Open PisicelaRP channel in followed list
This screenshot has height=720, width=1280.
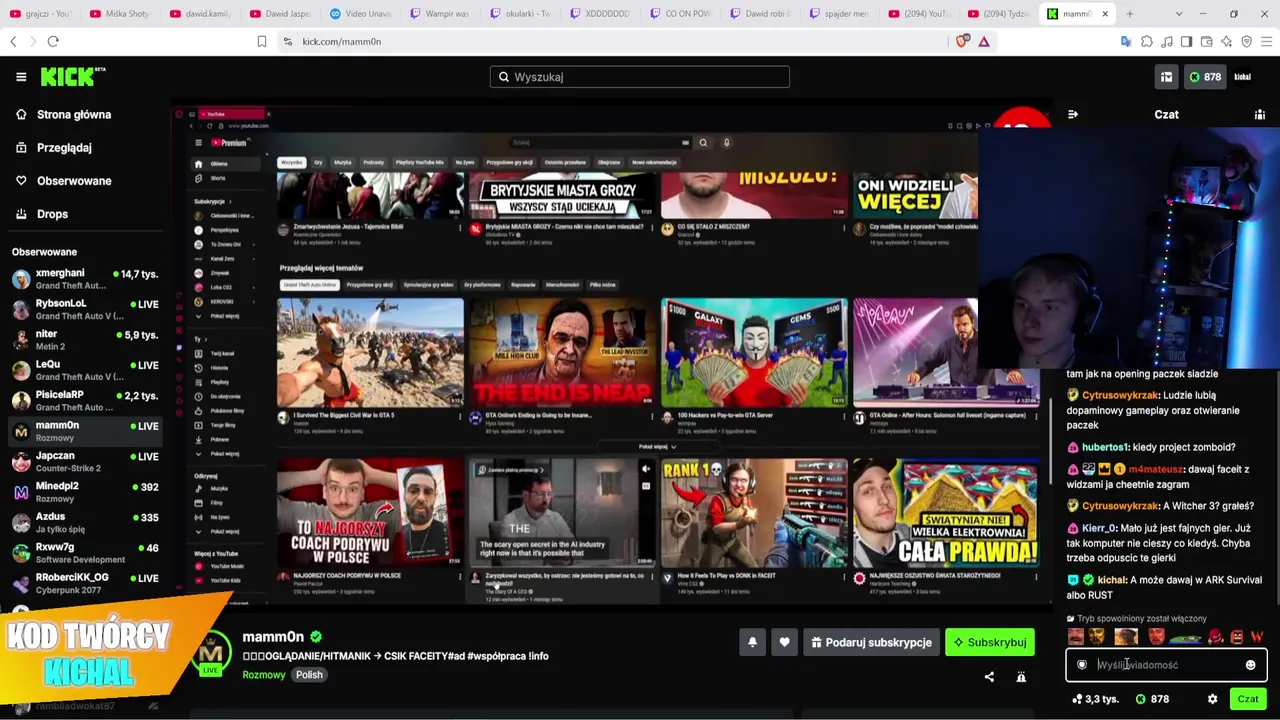(85, 401)
